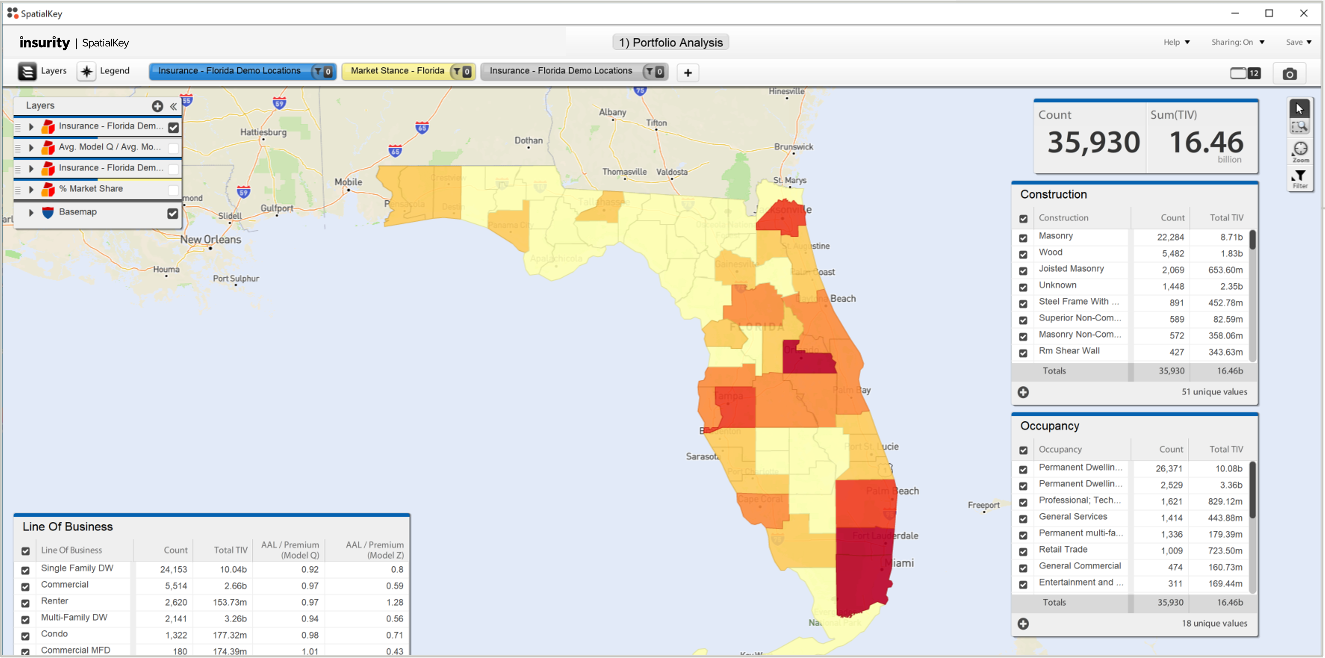Open the Filter tool on the map toolbar

1300,175
